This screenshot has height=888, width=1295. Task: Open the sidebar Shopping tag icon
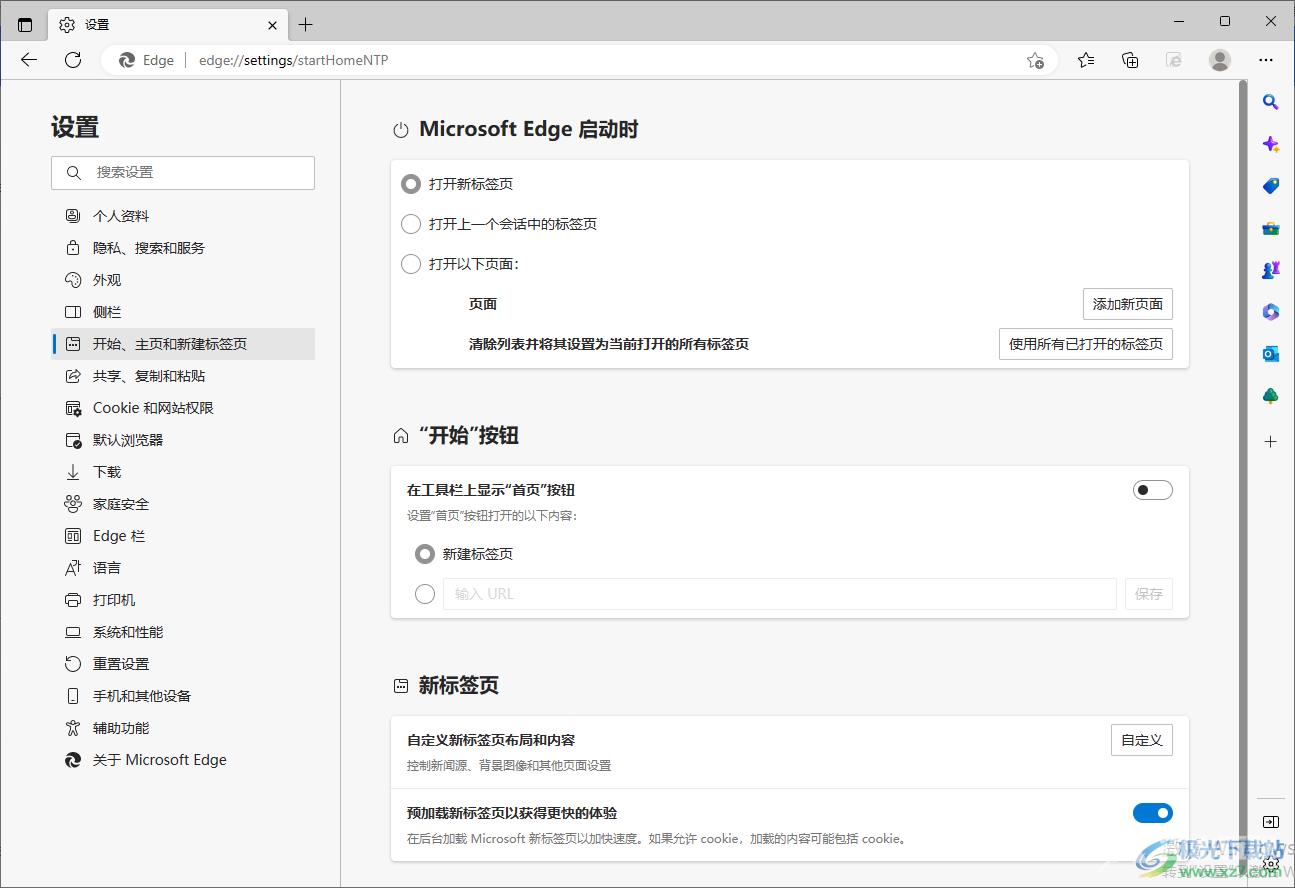click(1271, 186)
